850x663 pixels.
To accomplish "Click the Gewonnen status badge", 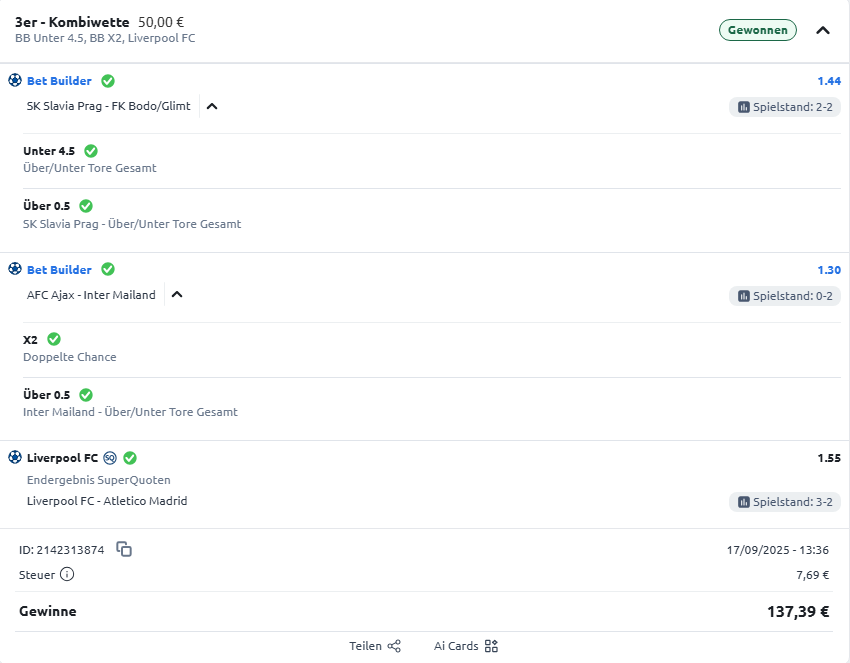I will (757, 30).
